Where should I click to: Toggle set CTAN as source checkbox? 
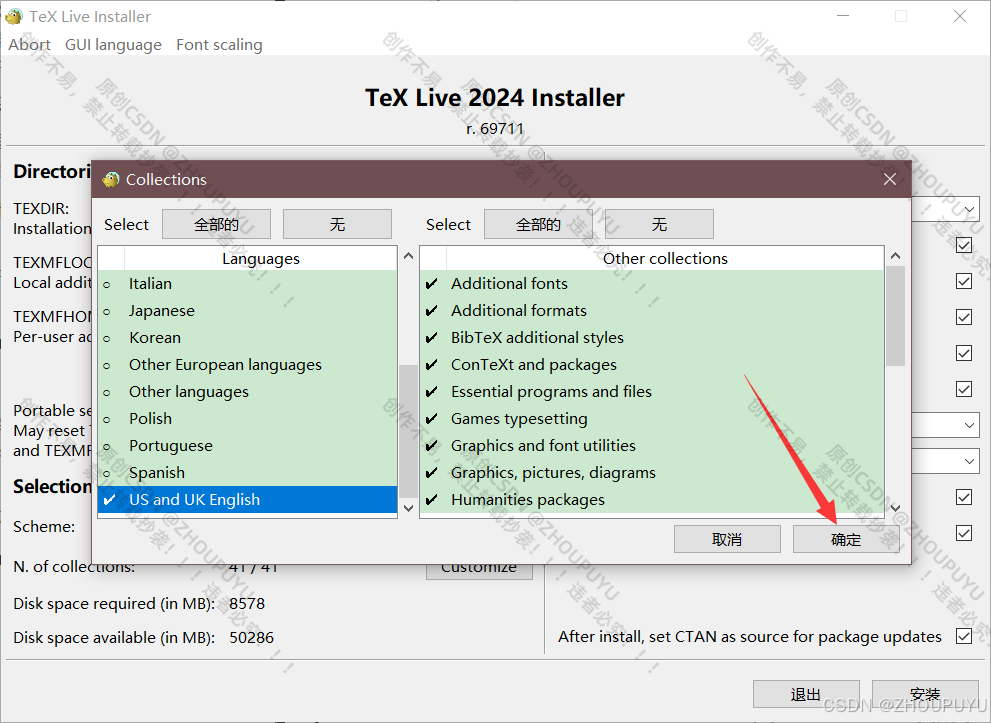[964, 636]
